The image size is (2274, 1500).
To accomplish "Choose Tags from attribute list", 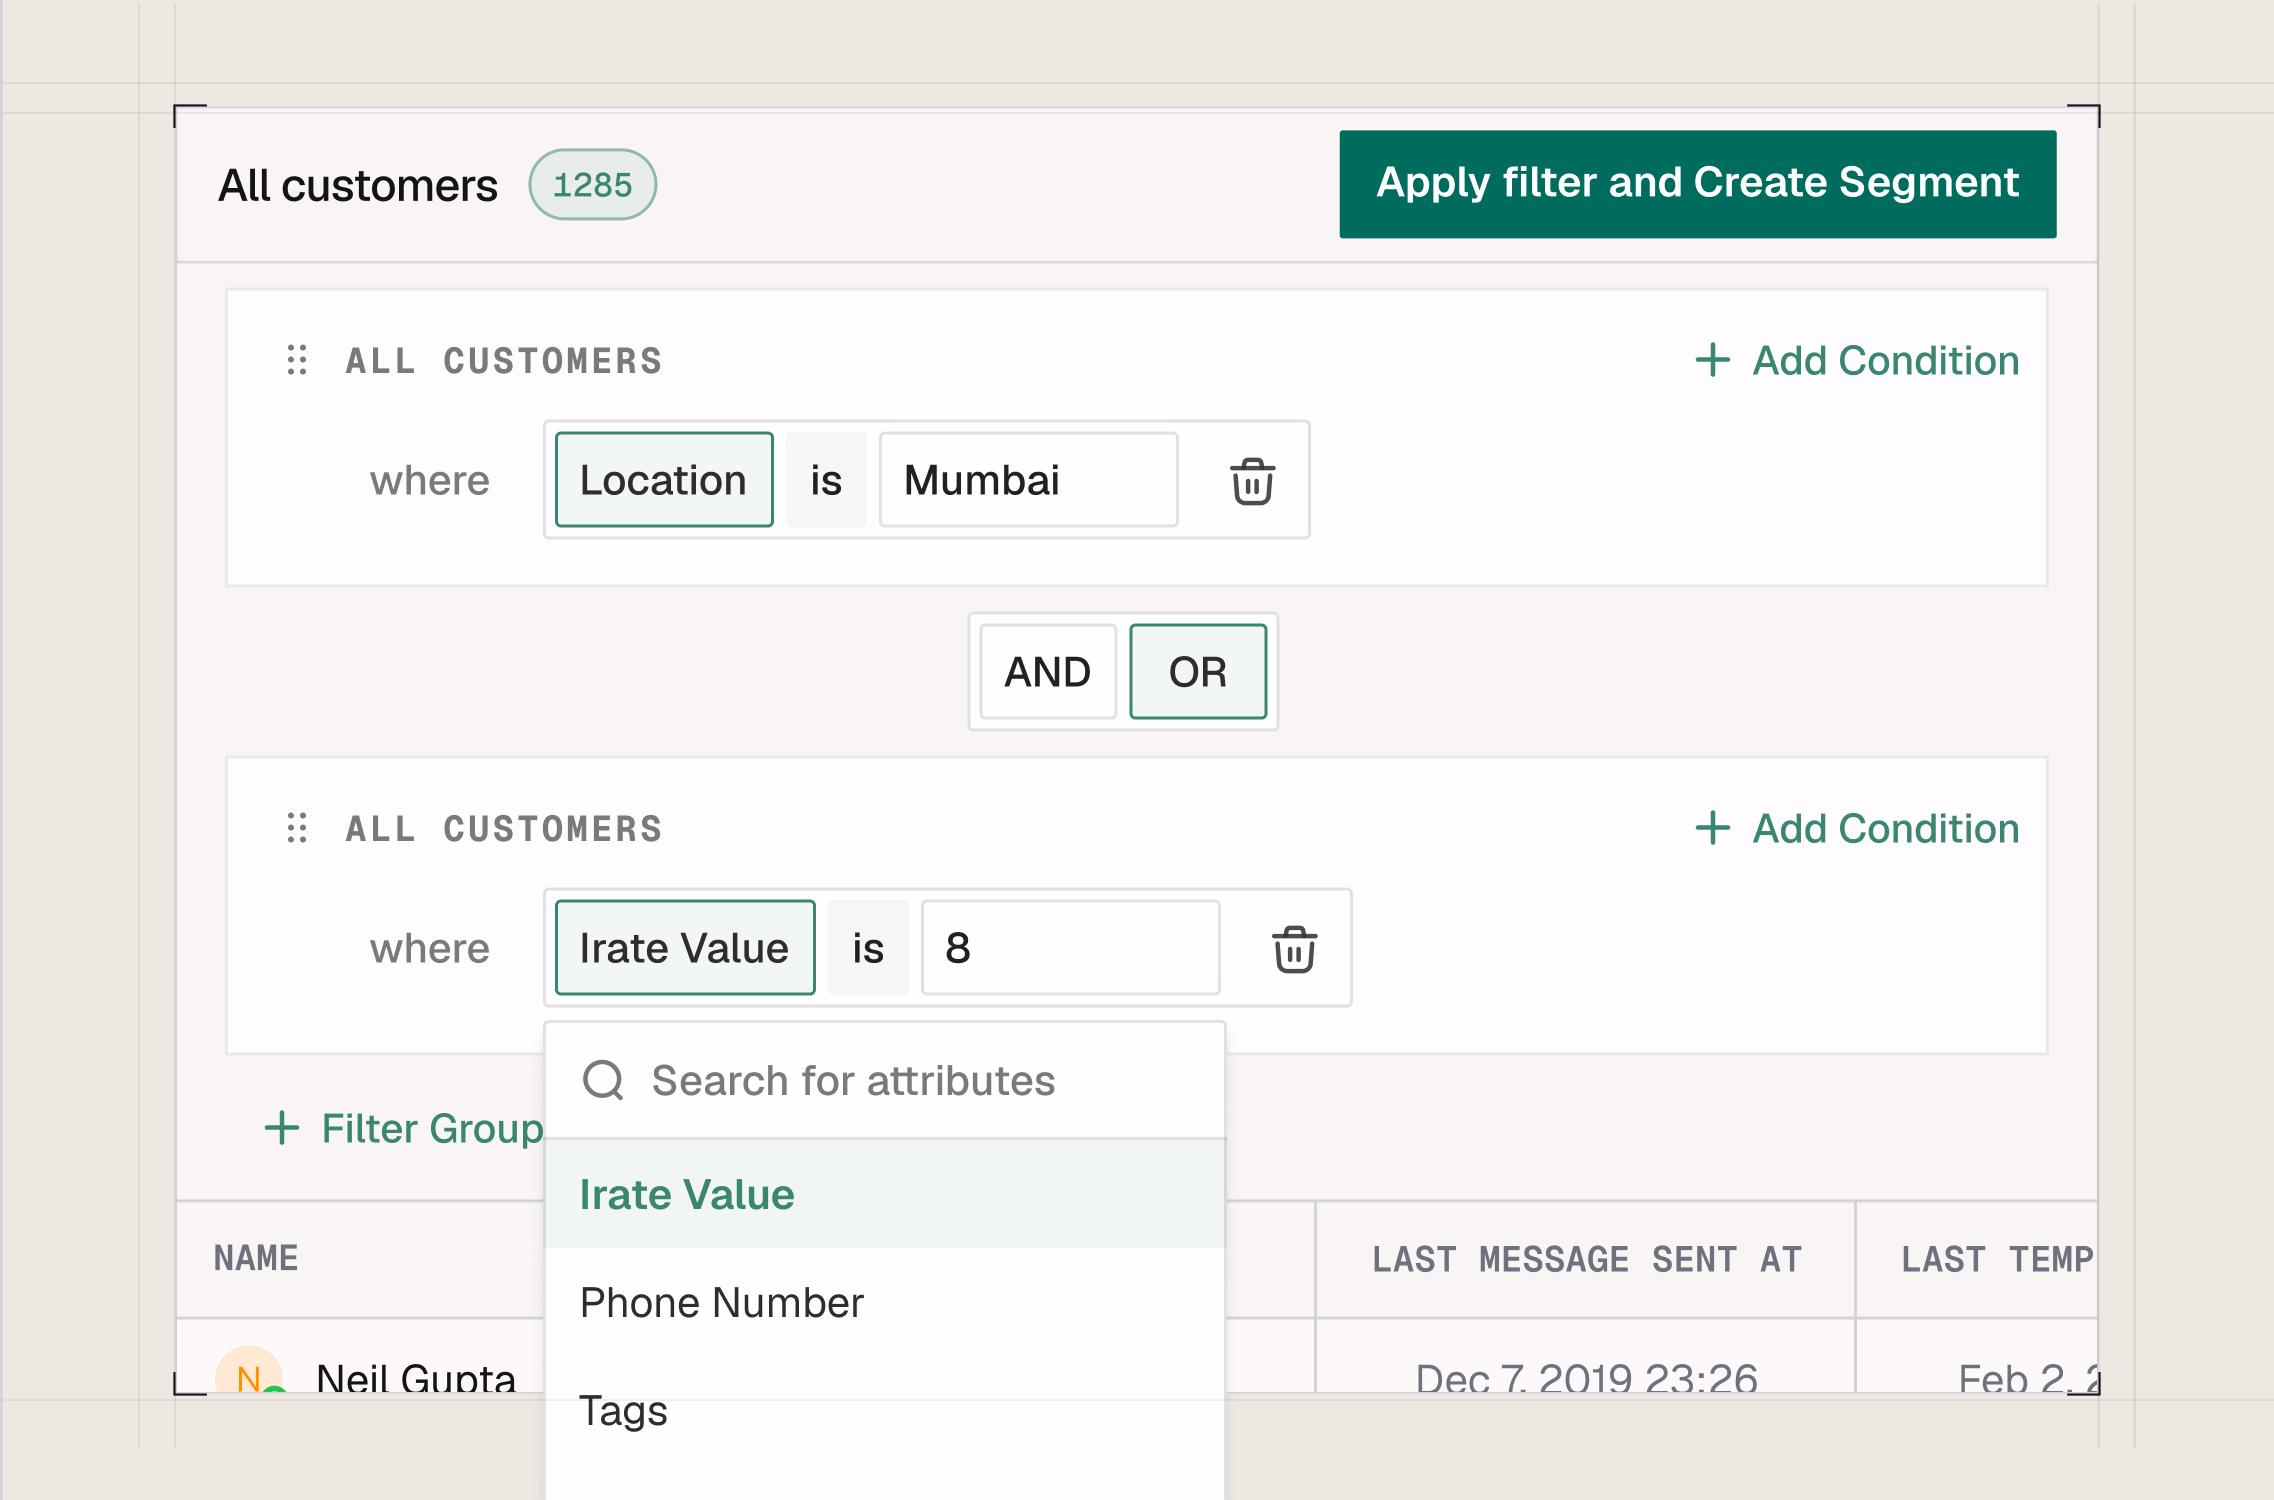I will [623, 1411].
